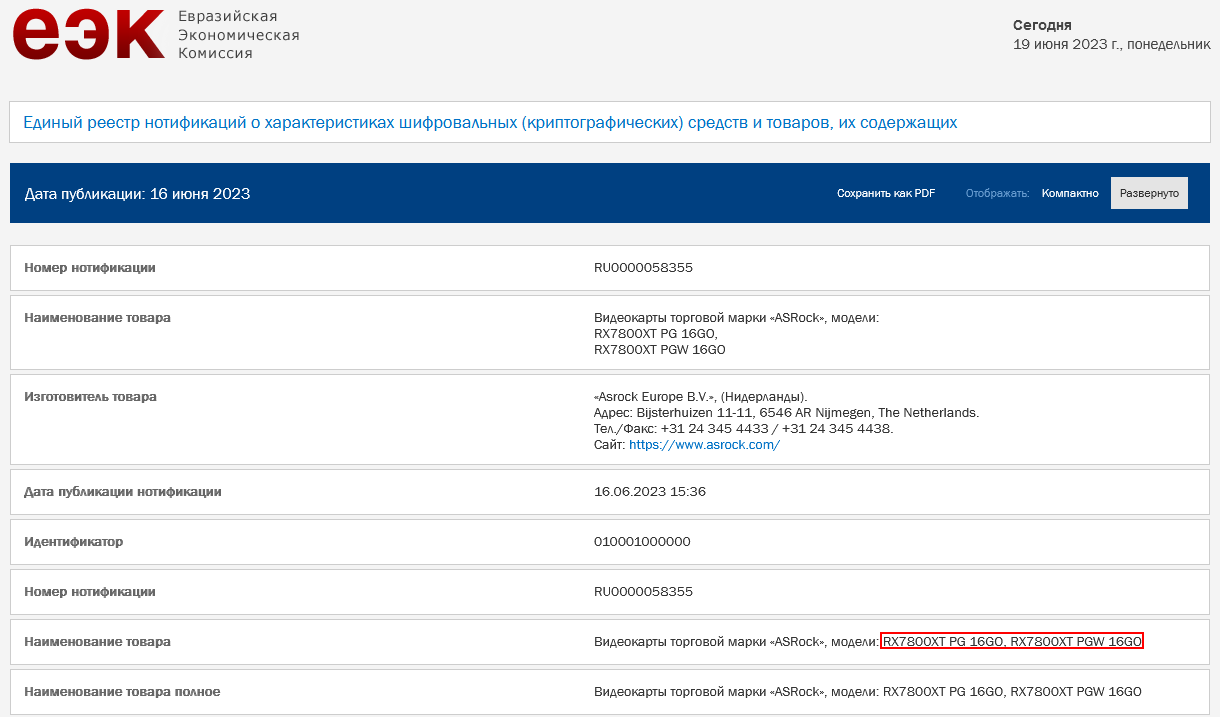Switch display to Компактно
This screenshot has width=1220, height=717.
click(1070, 193)
